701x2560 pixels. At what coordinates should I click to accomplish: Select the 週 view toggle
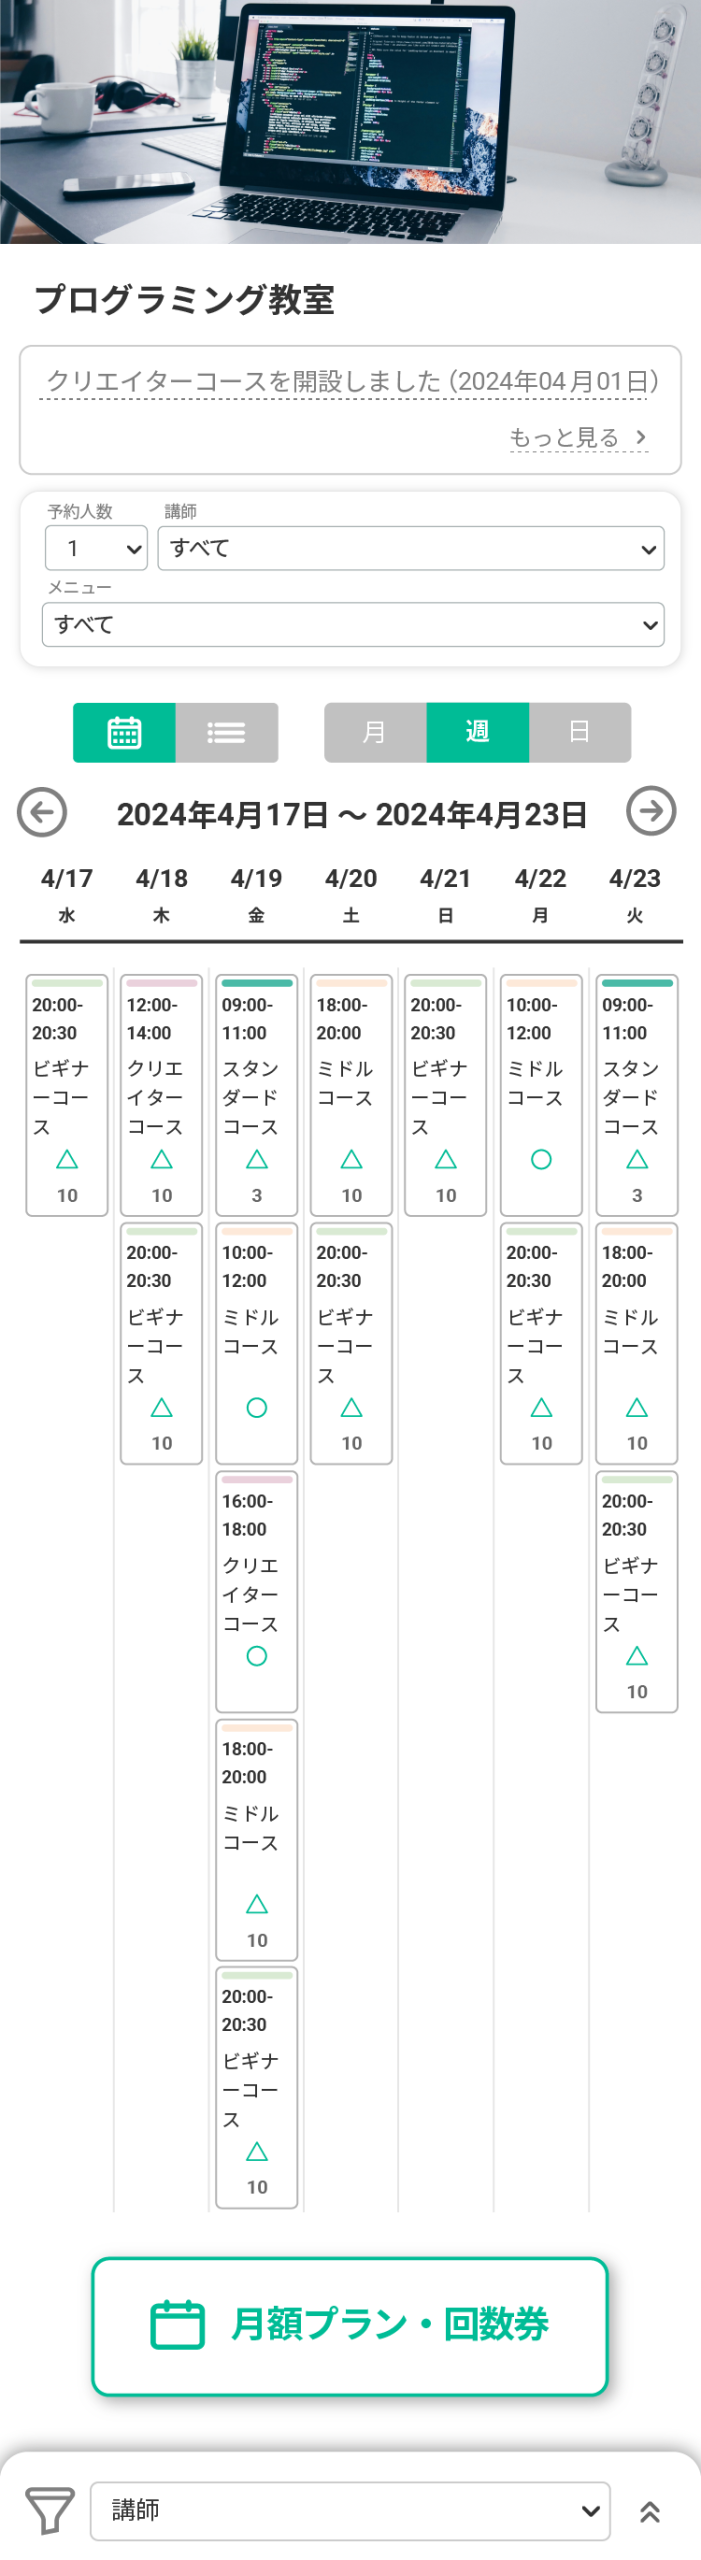tap(478, 732)
